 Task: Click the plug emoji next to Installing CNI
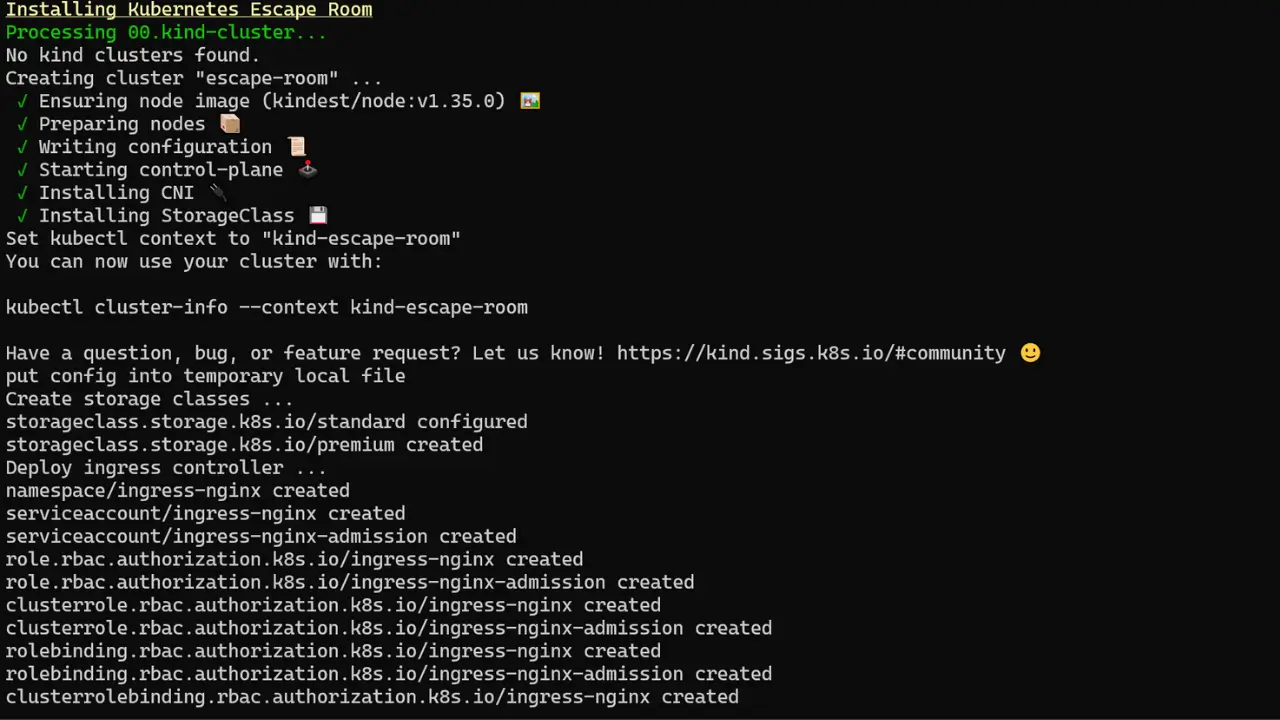tap(218, 193)
